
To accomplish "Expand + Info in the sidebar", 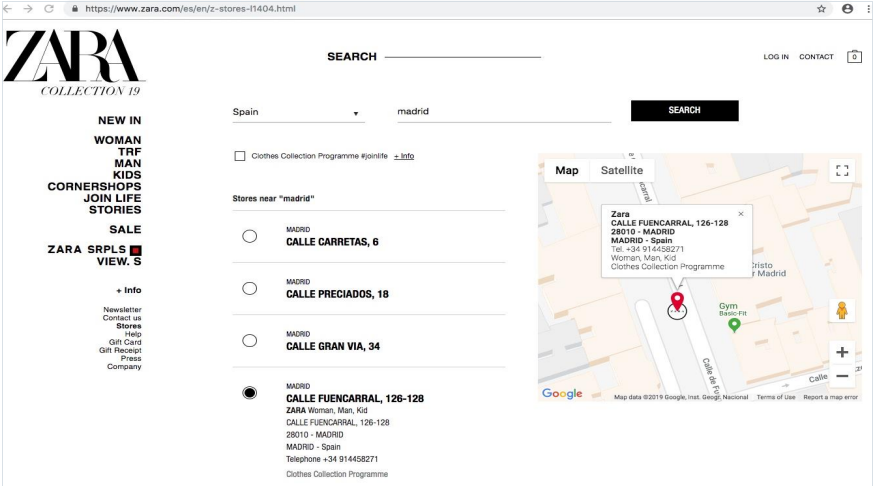I will click(128, 290).
